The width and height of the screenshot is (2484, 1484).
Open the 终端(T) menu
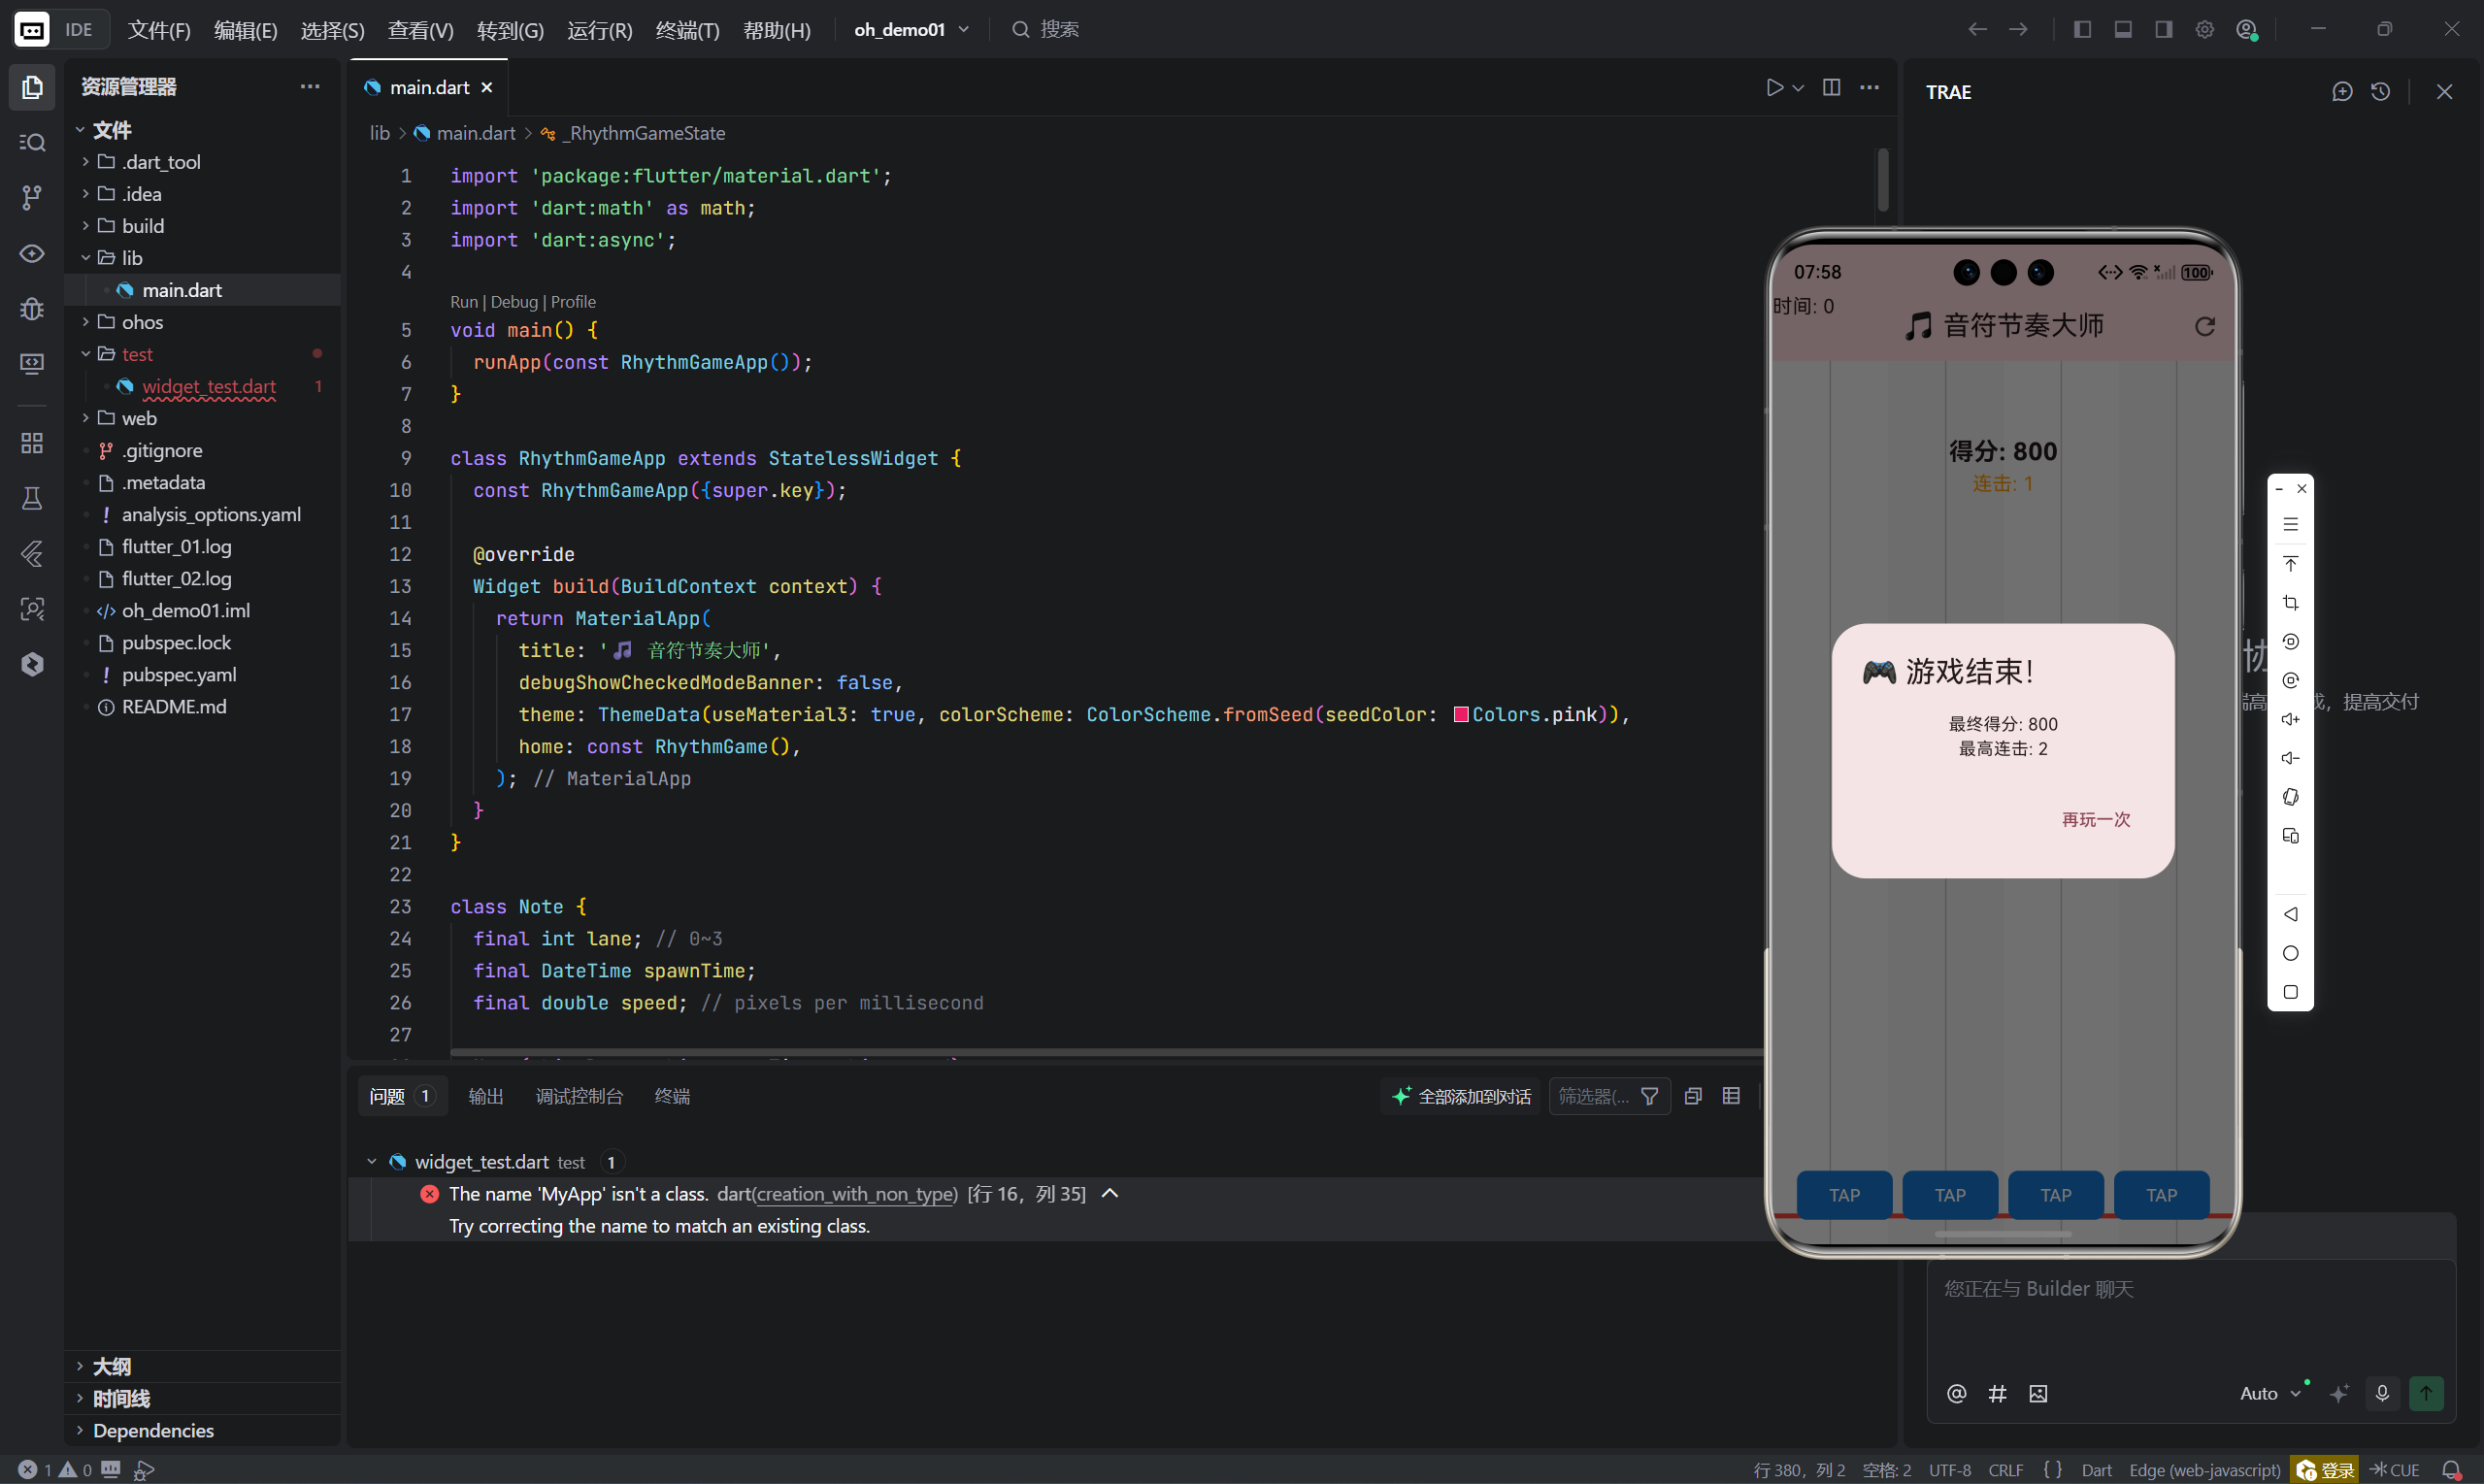pyautogui.click(x=687, y=30)
